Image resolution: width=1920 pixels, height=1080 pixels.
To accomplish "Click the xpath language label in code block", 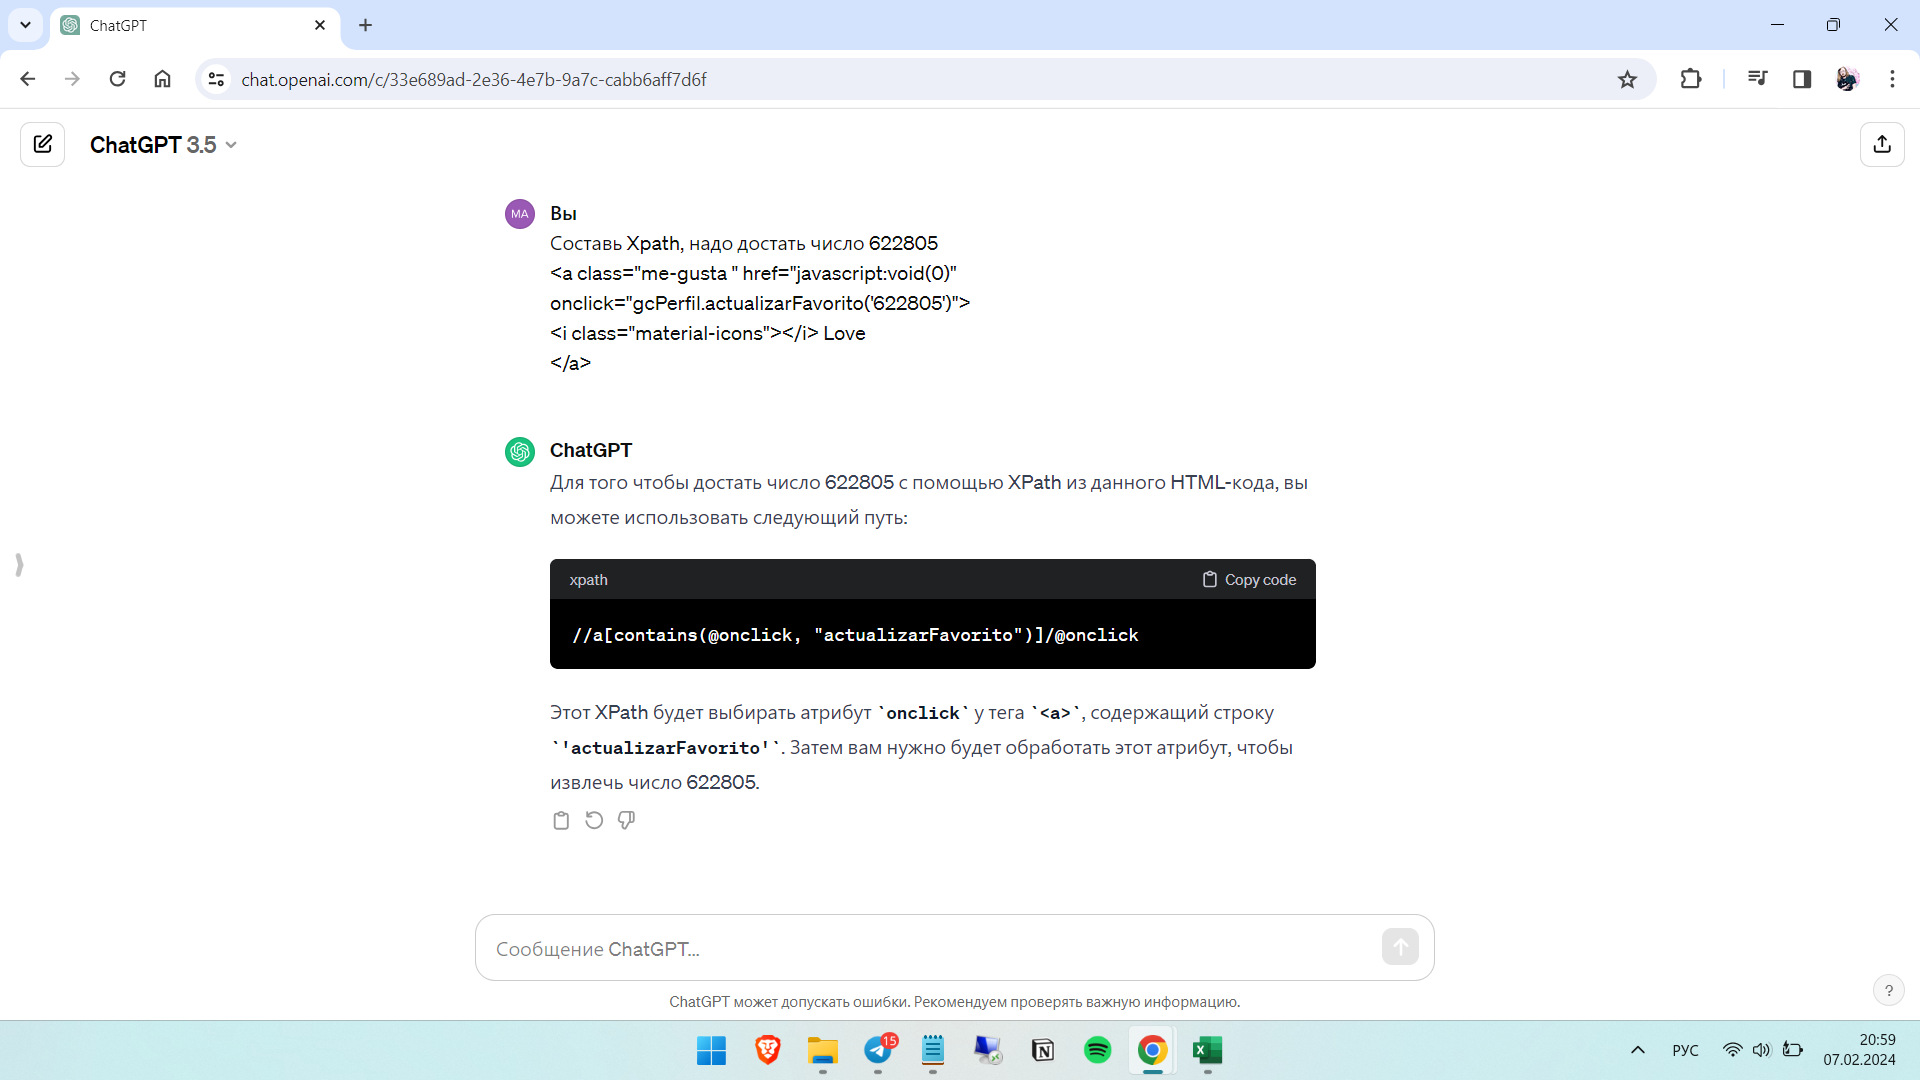I will click(x=588, y=580).
